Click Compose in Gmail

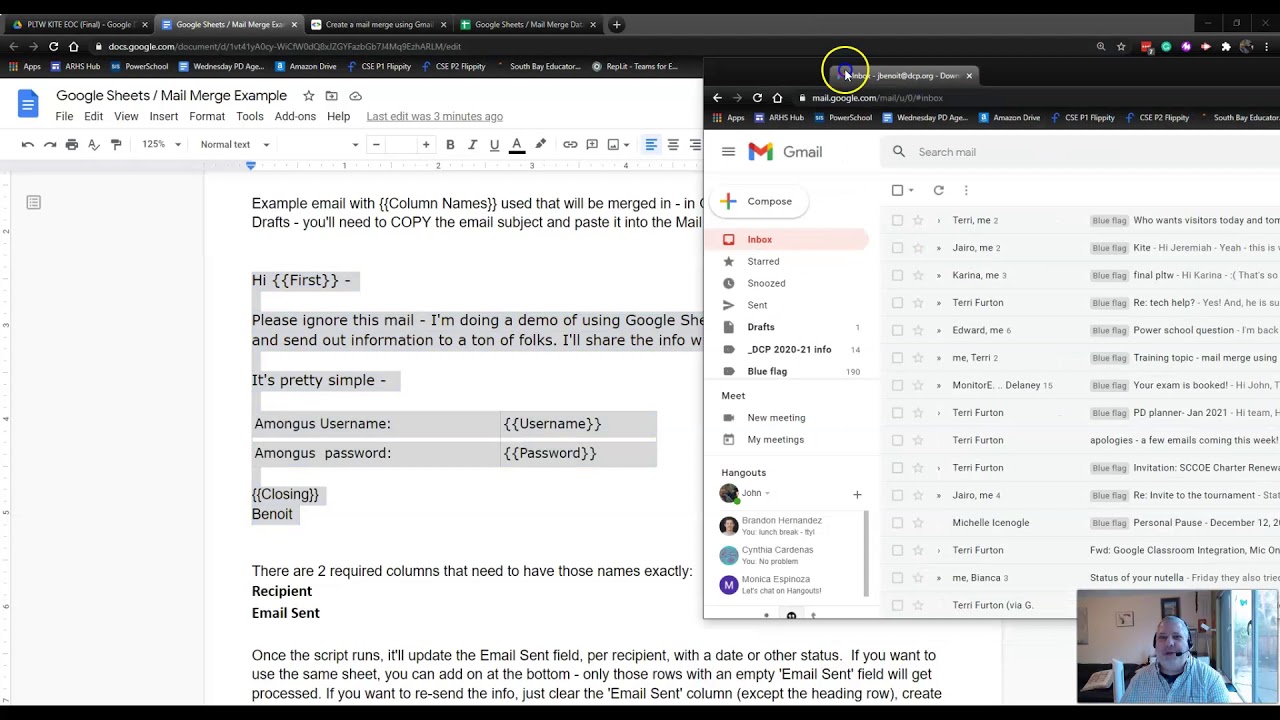(758, 201)
